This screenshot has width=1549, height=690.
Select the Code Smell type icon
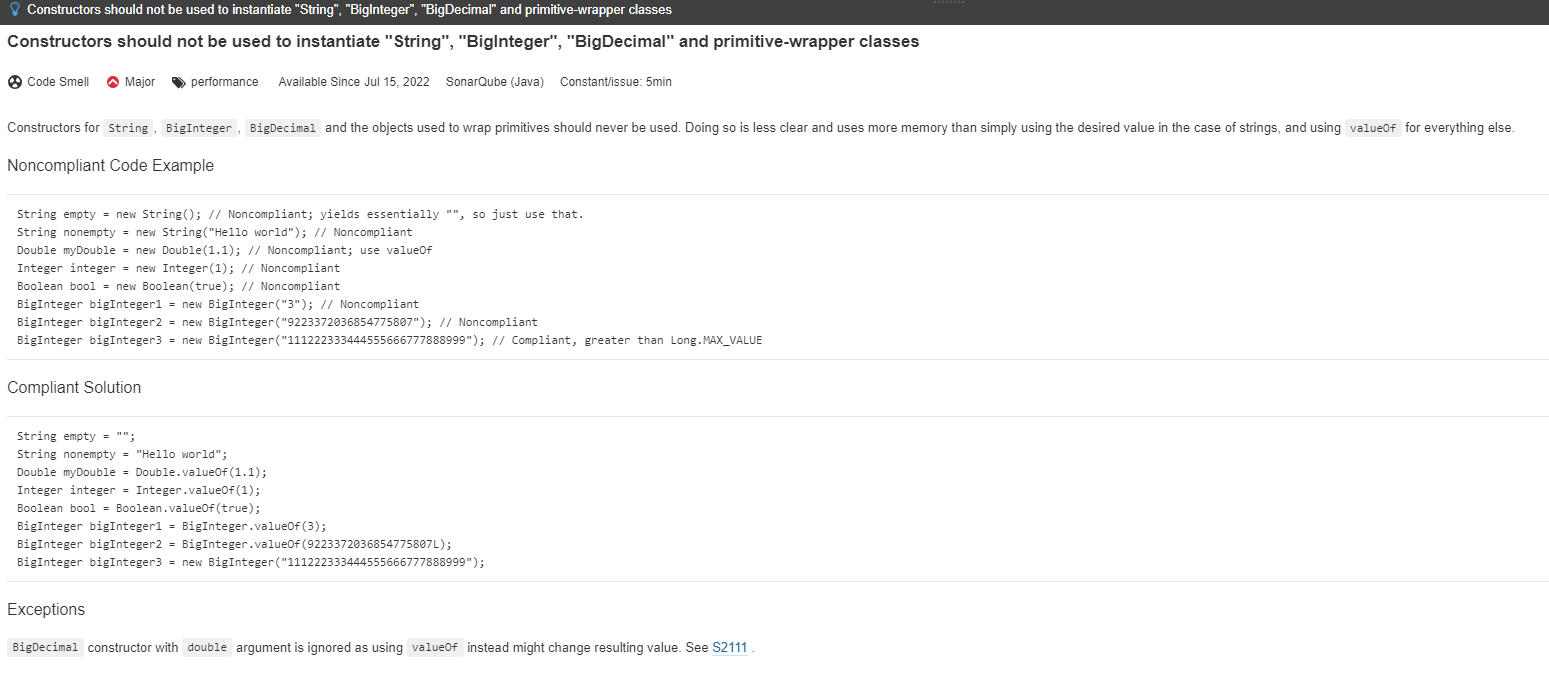[x=14, y=81]
